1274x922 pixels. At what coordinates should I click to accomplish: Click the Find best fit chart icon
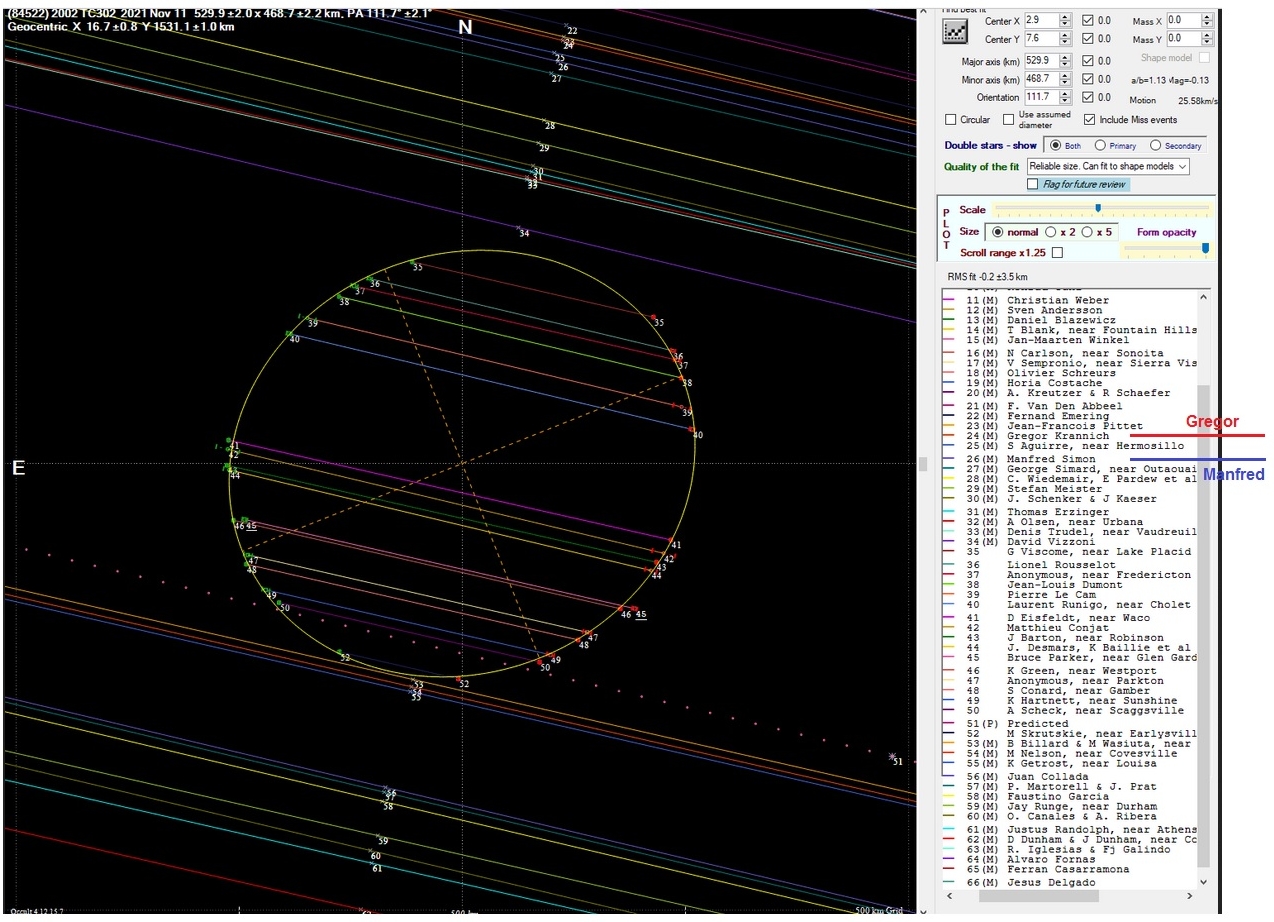tap(955, 30)
